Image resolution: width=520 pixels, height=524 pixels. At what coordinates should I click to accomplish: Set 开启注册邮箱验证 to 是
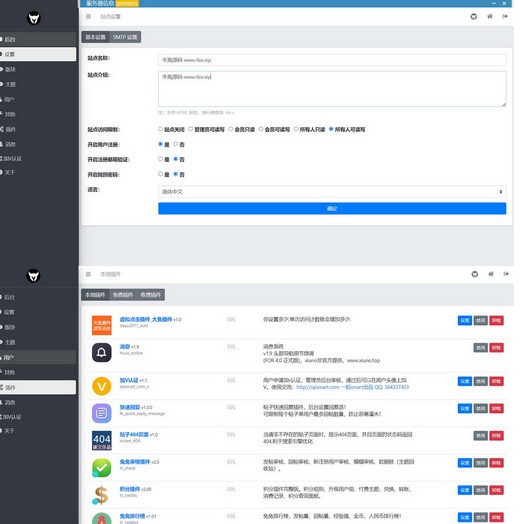click(160, 159)
